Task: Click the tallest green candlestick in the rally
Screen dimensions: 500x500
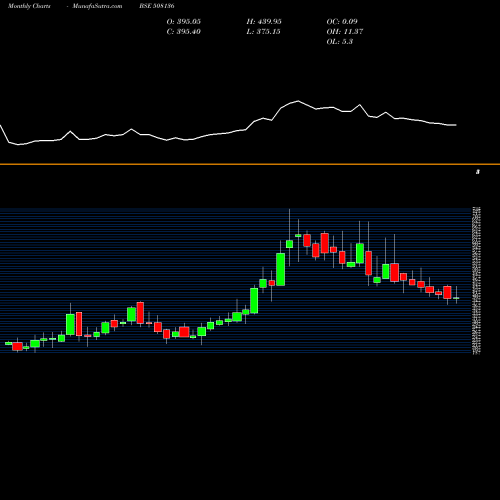Action: 281,269
